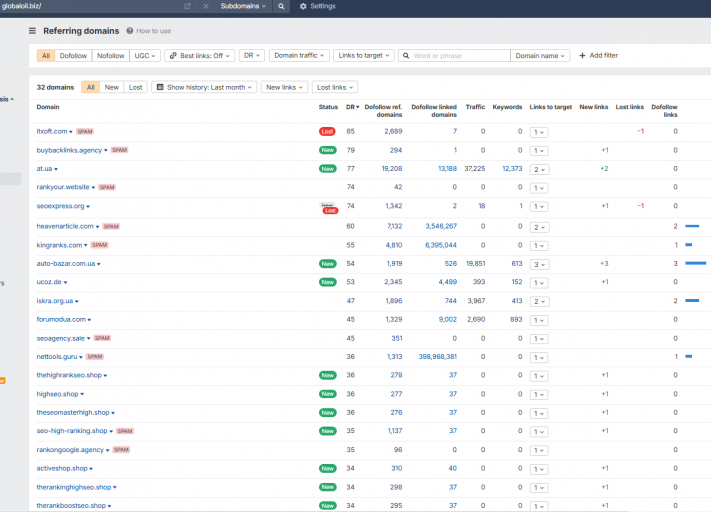Expand the Domain traffic filter dropdown
The height and width of the screenshot is (512, 711).
point(299,55)
